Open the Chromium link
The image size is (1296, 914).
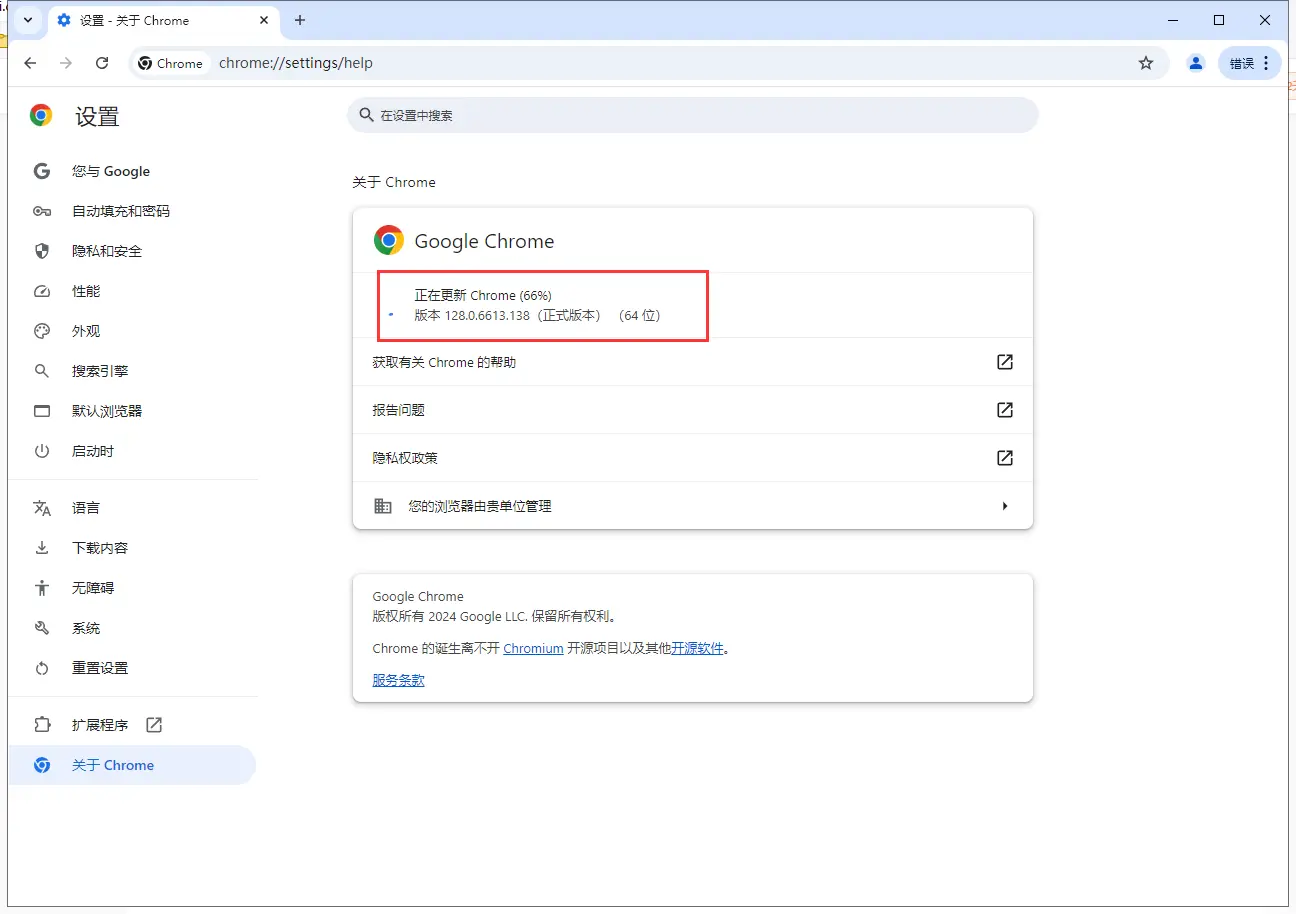click(x=533, y=648)
